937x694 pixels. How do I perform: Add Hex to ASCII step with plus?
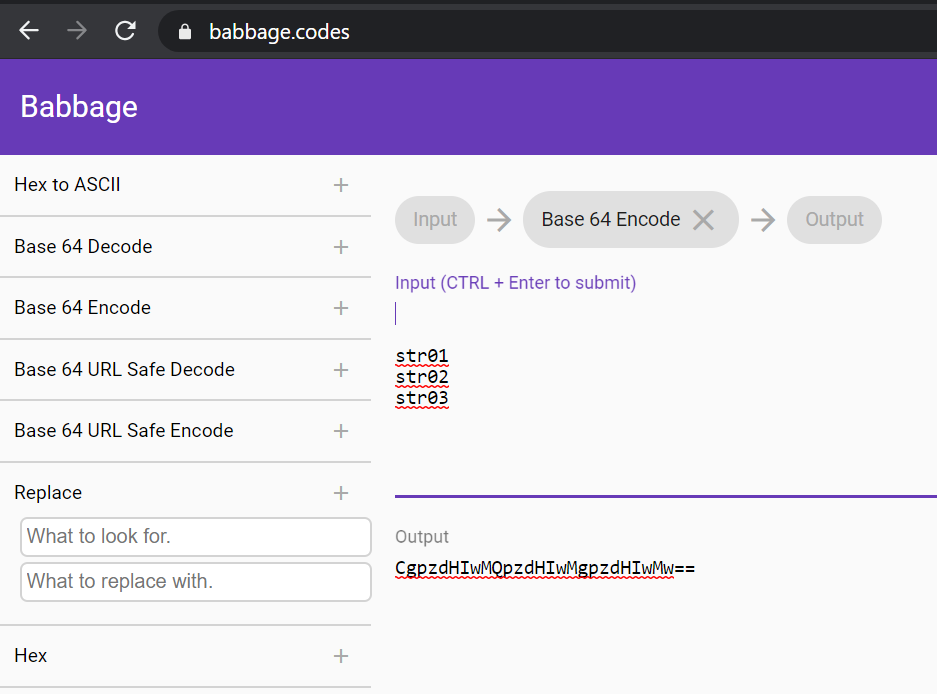click(x=341, y=185)
